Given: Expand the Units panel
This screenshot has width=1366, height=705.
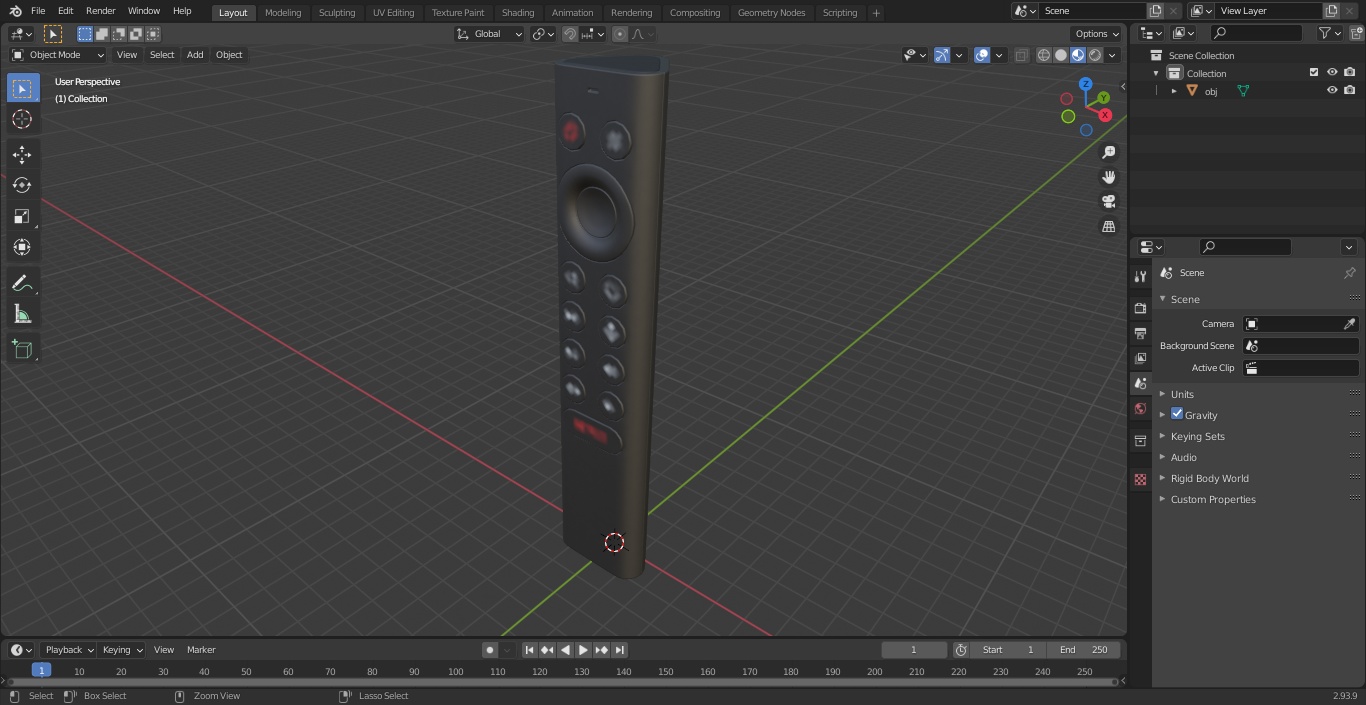Looking at the screenshot, I should coord(1182,394).
